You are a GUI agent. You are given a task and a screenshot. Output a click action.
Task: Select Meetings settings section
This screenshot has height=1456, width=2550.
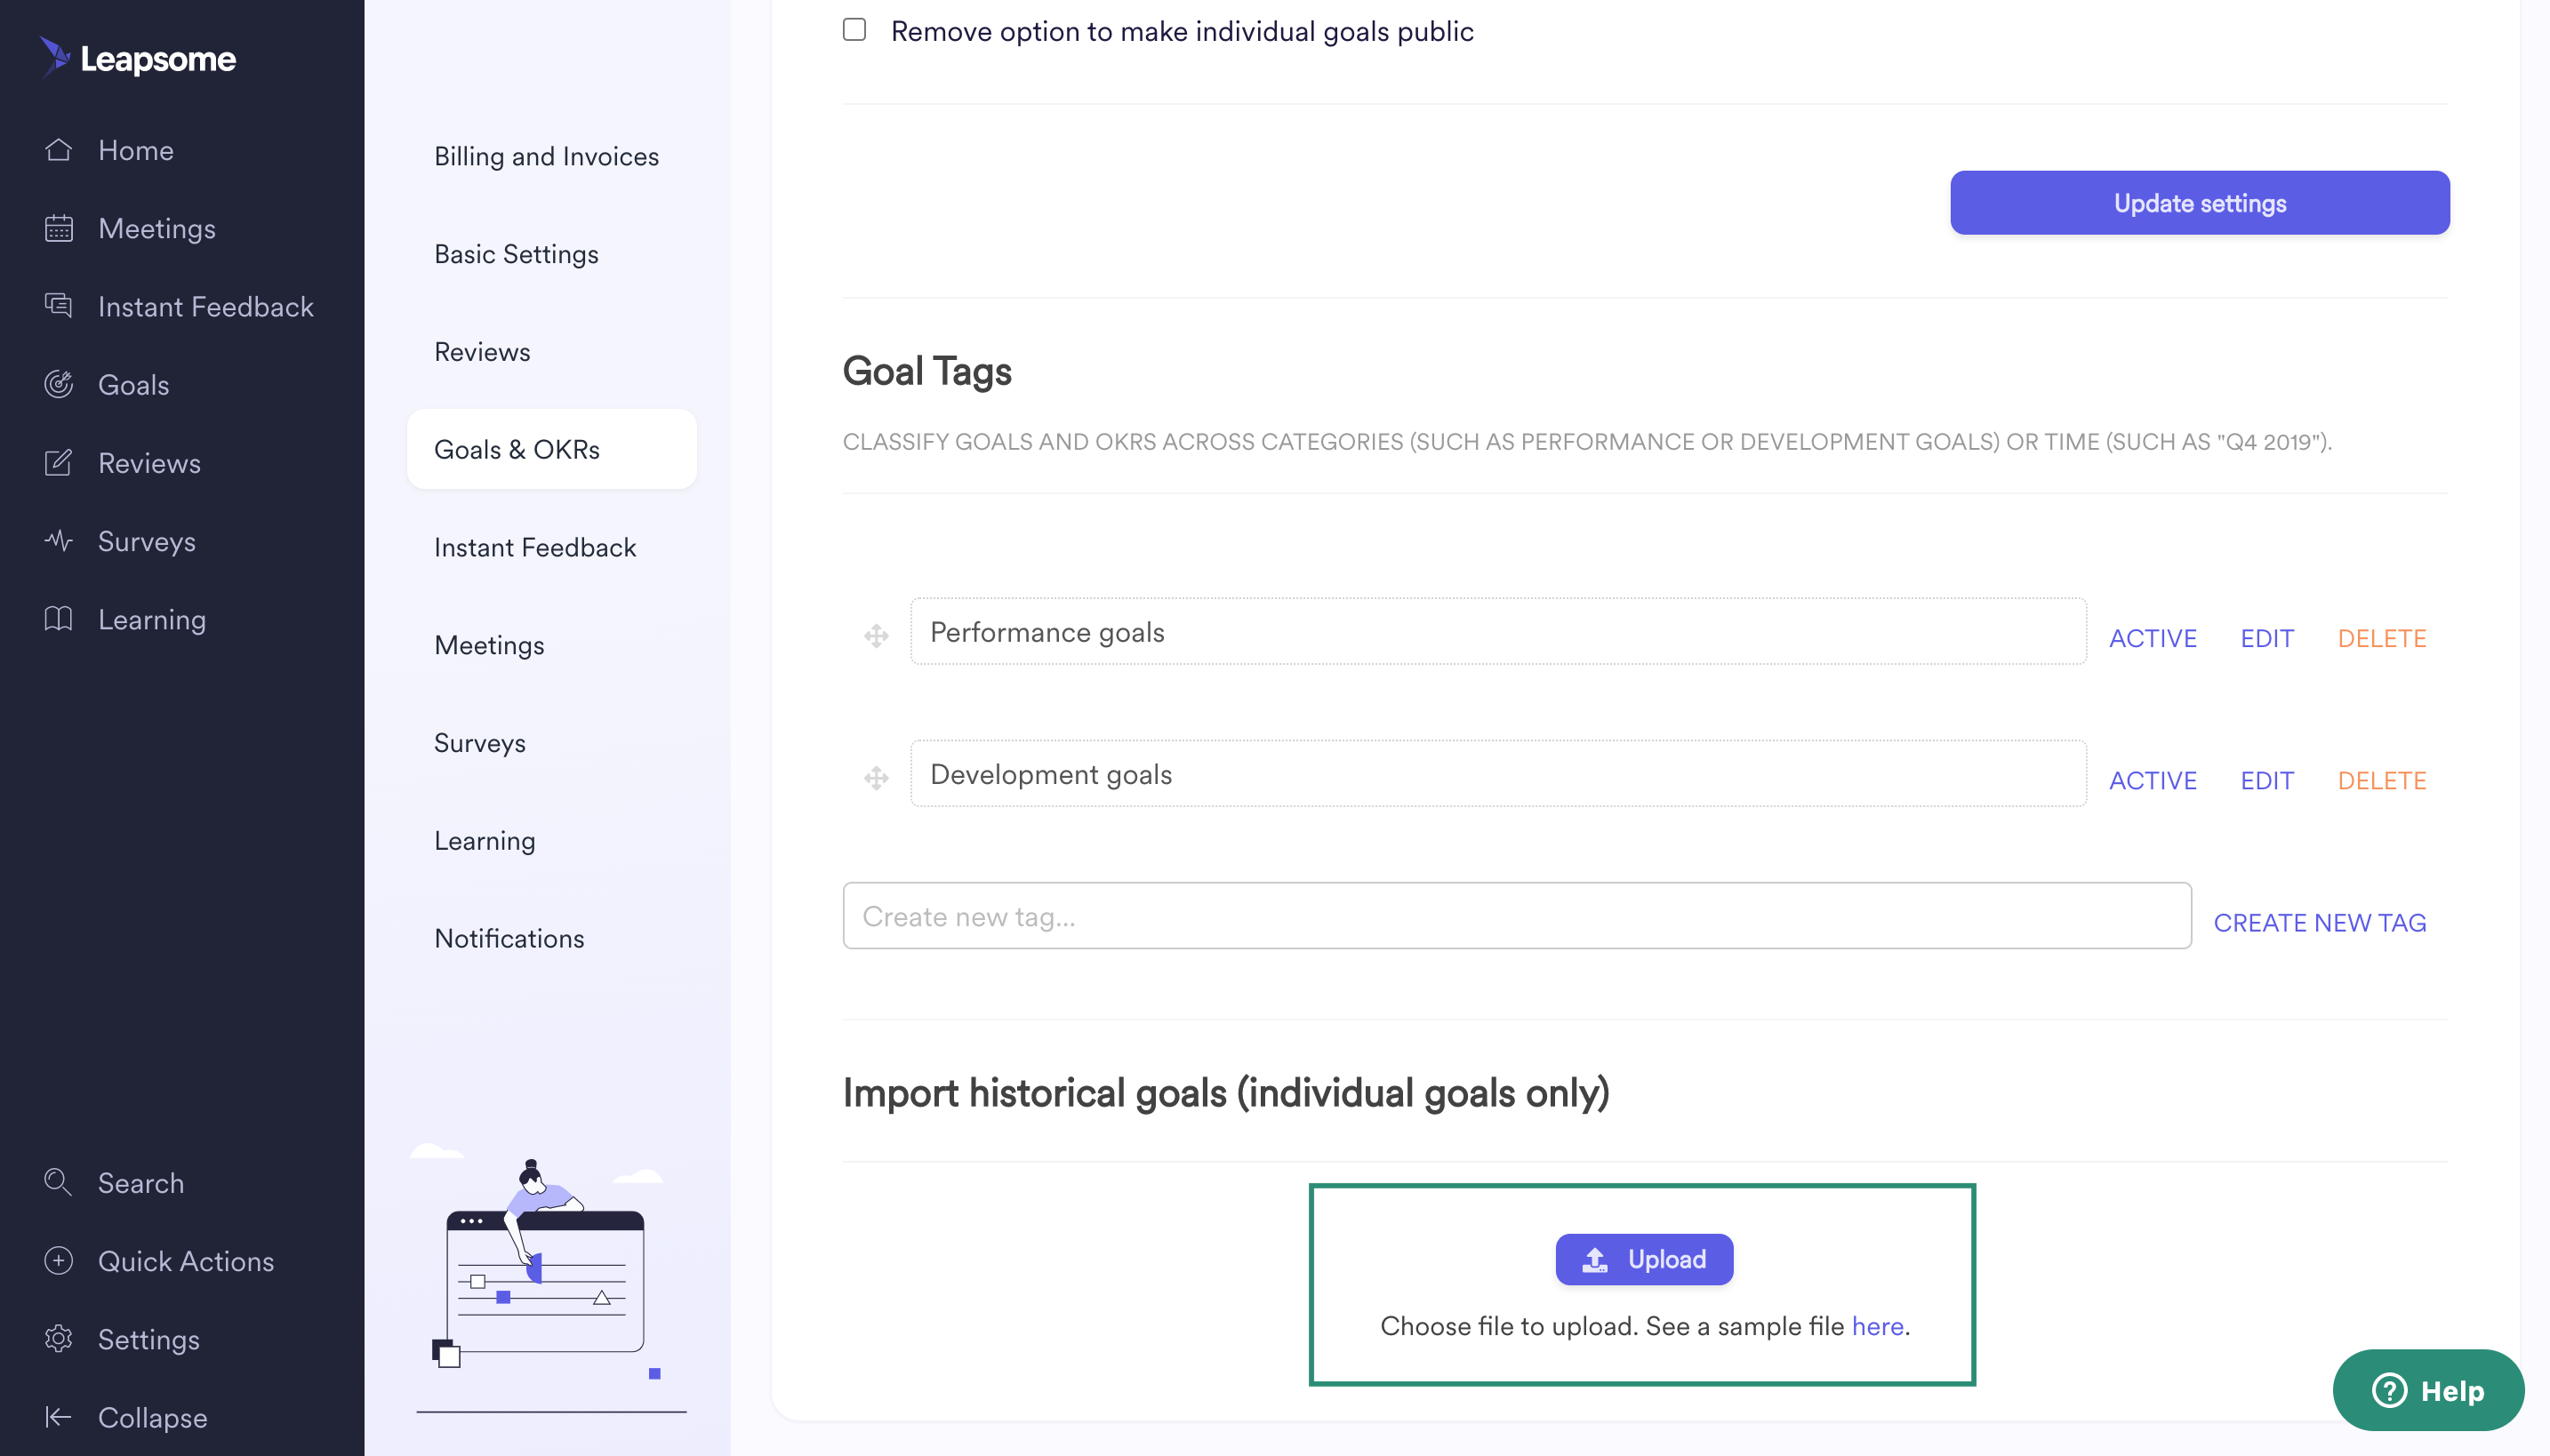coord(489,645)
